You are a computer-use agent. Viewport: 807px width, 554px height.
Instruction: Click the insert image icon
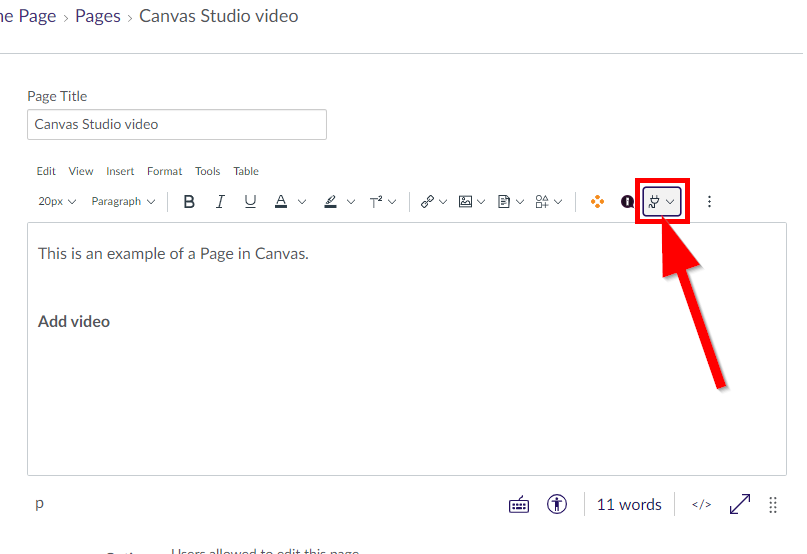coord(465,201)
